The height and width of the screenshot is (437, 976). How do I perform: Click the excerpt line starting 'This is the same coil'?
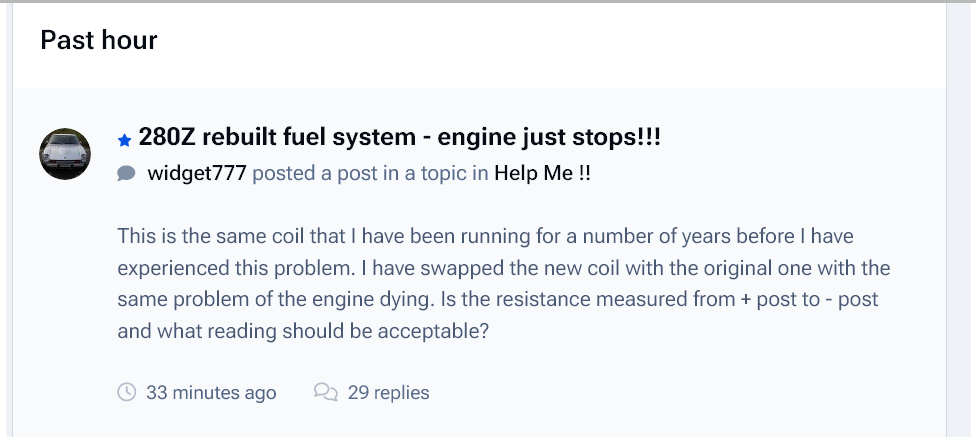[486, 237]
